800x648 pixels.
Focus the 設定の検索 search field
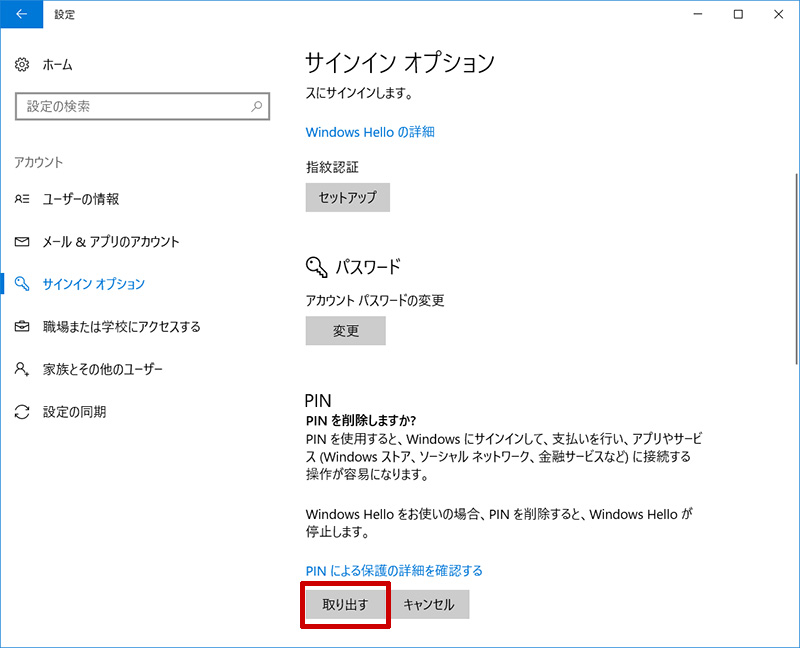tap(142, 106)
